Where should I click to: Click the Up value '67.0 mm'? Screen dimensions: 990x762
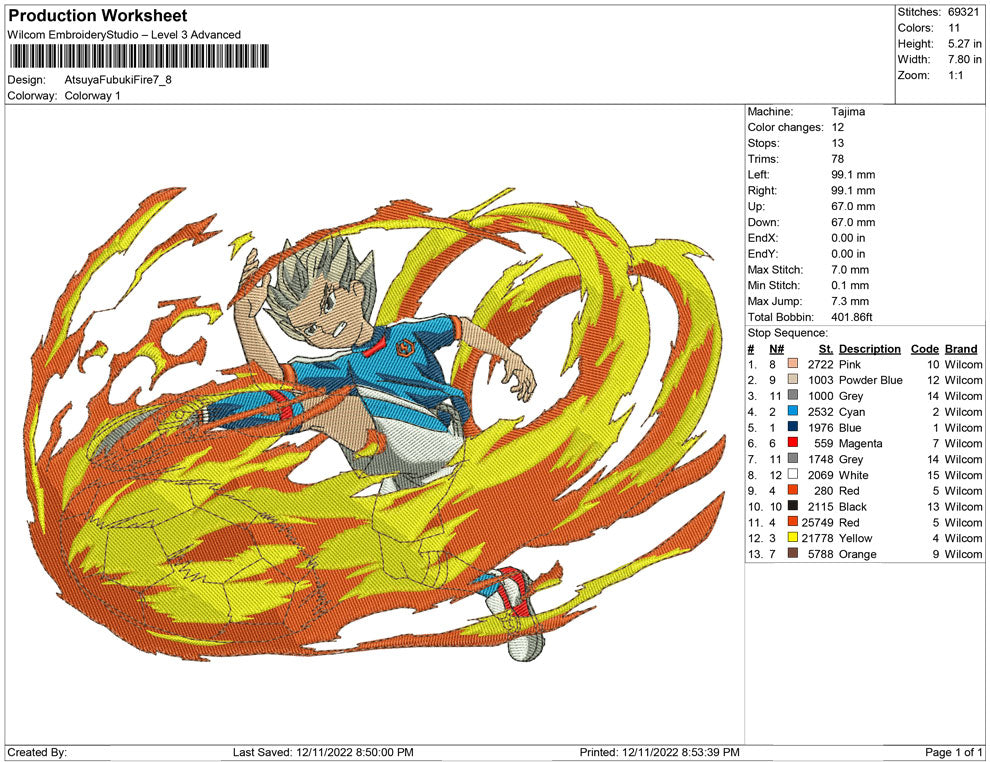tap(853, 206)
